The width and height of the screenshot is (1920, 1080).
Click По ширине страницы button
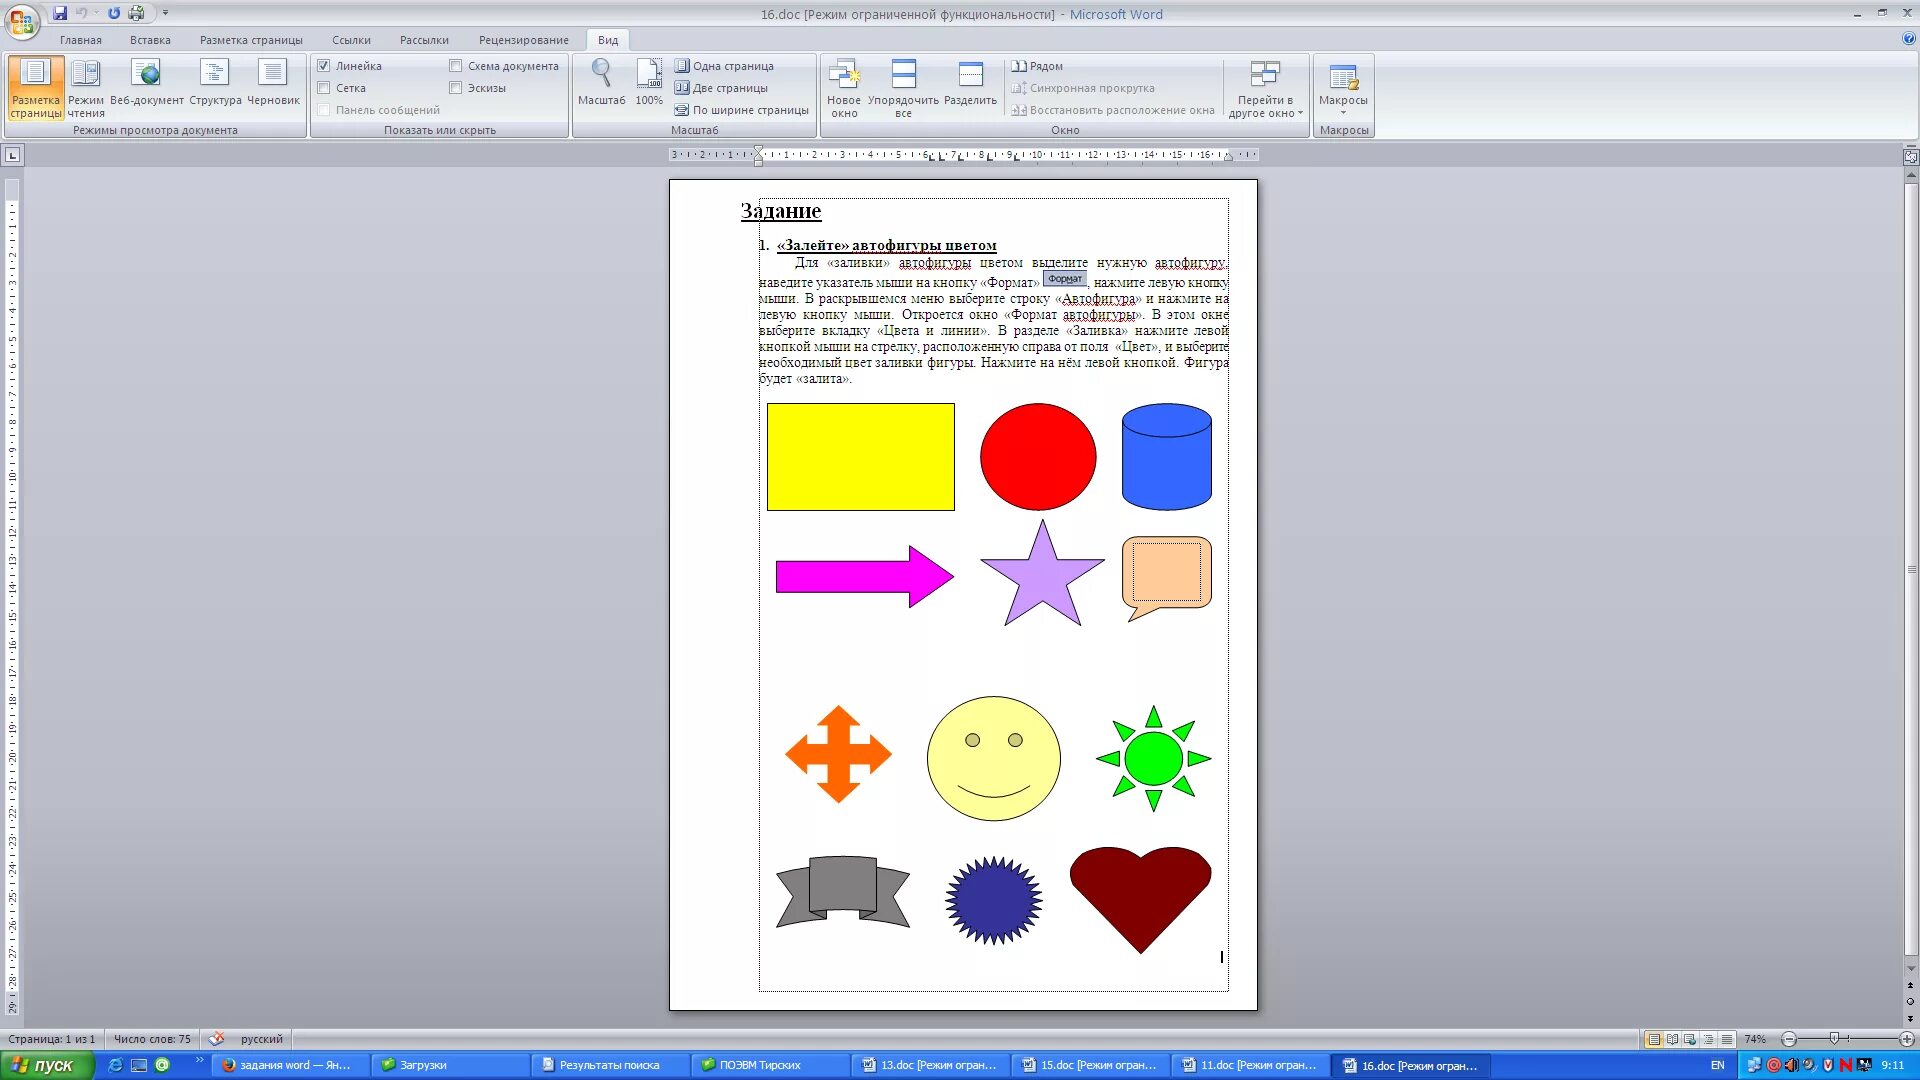point(741,110)
